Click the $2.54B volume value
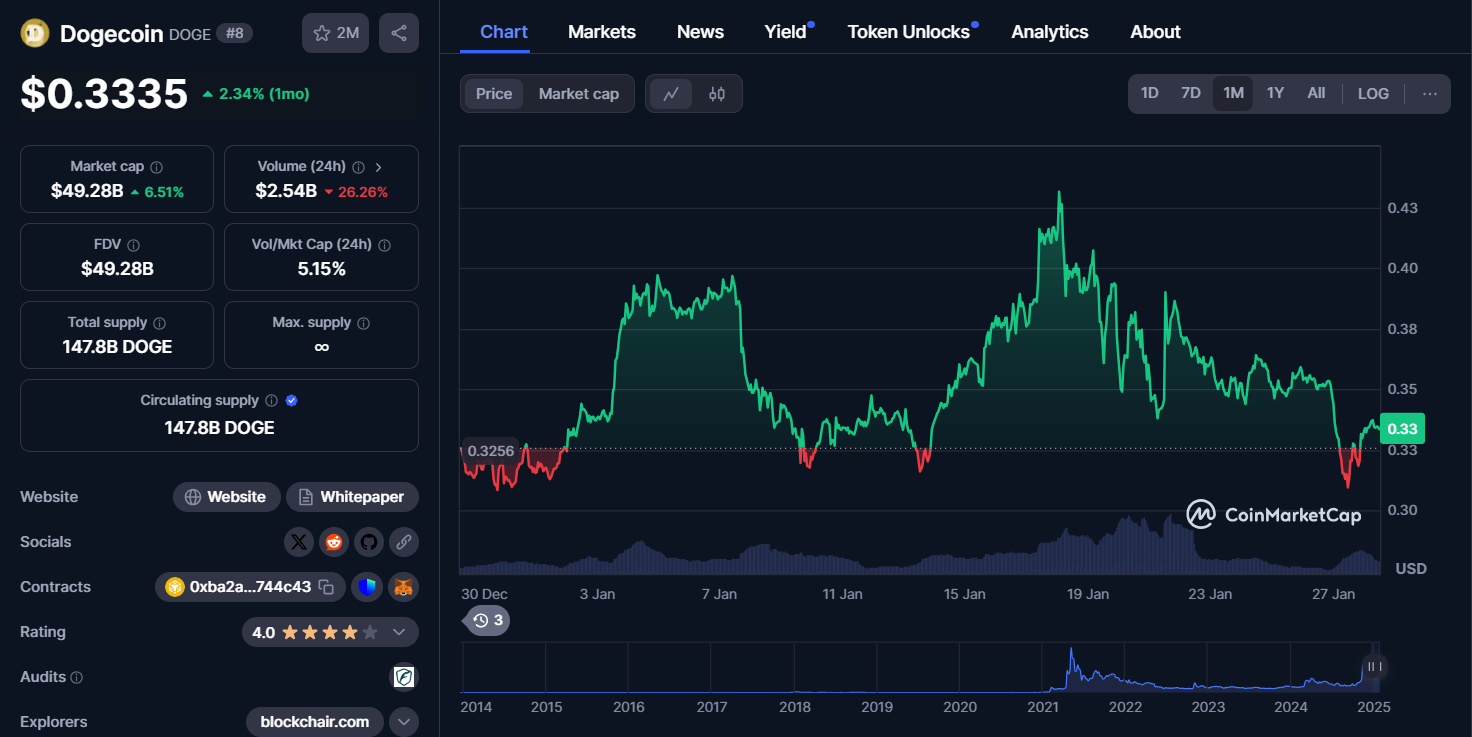This screenshot has width=1472, height=737. coord(286,191)
